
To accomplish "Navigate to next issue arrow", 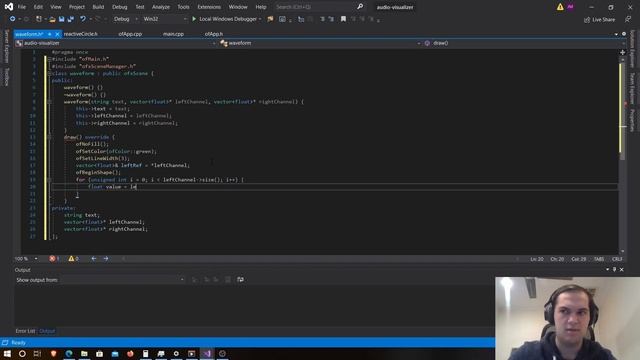I will pyautogui.click(x=106, y=259).
